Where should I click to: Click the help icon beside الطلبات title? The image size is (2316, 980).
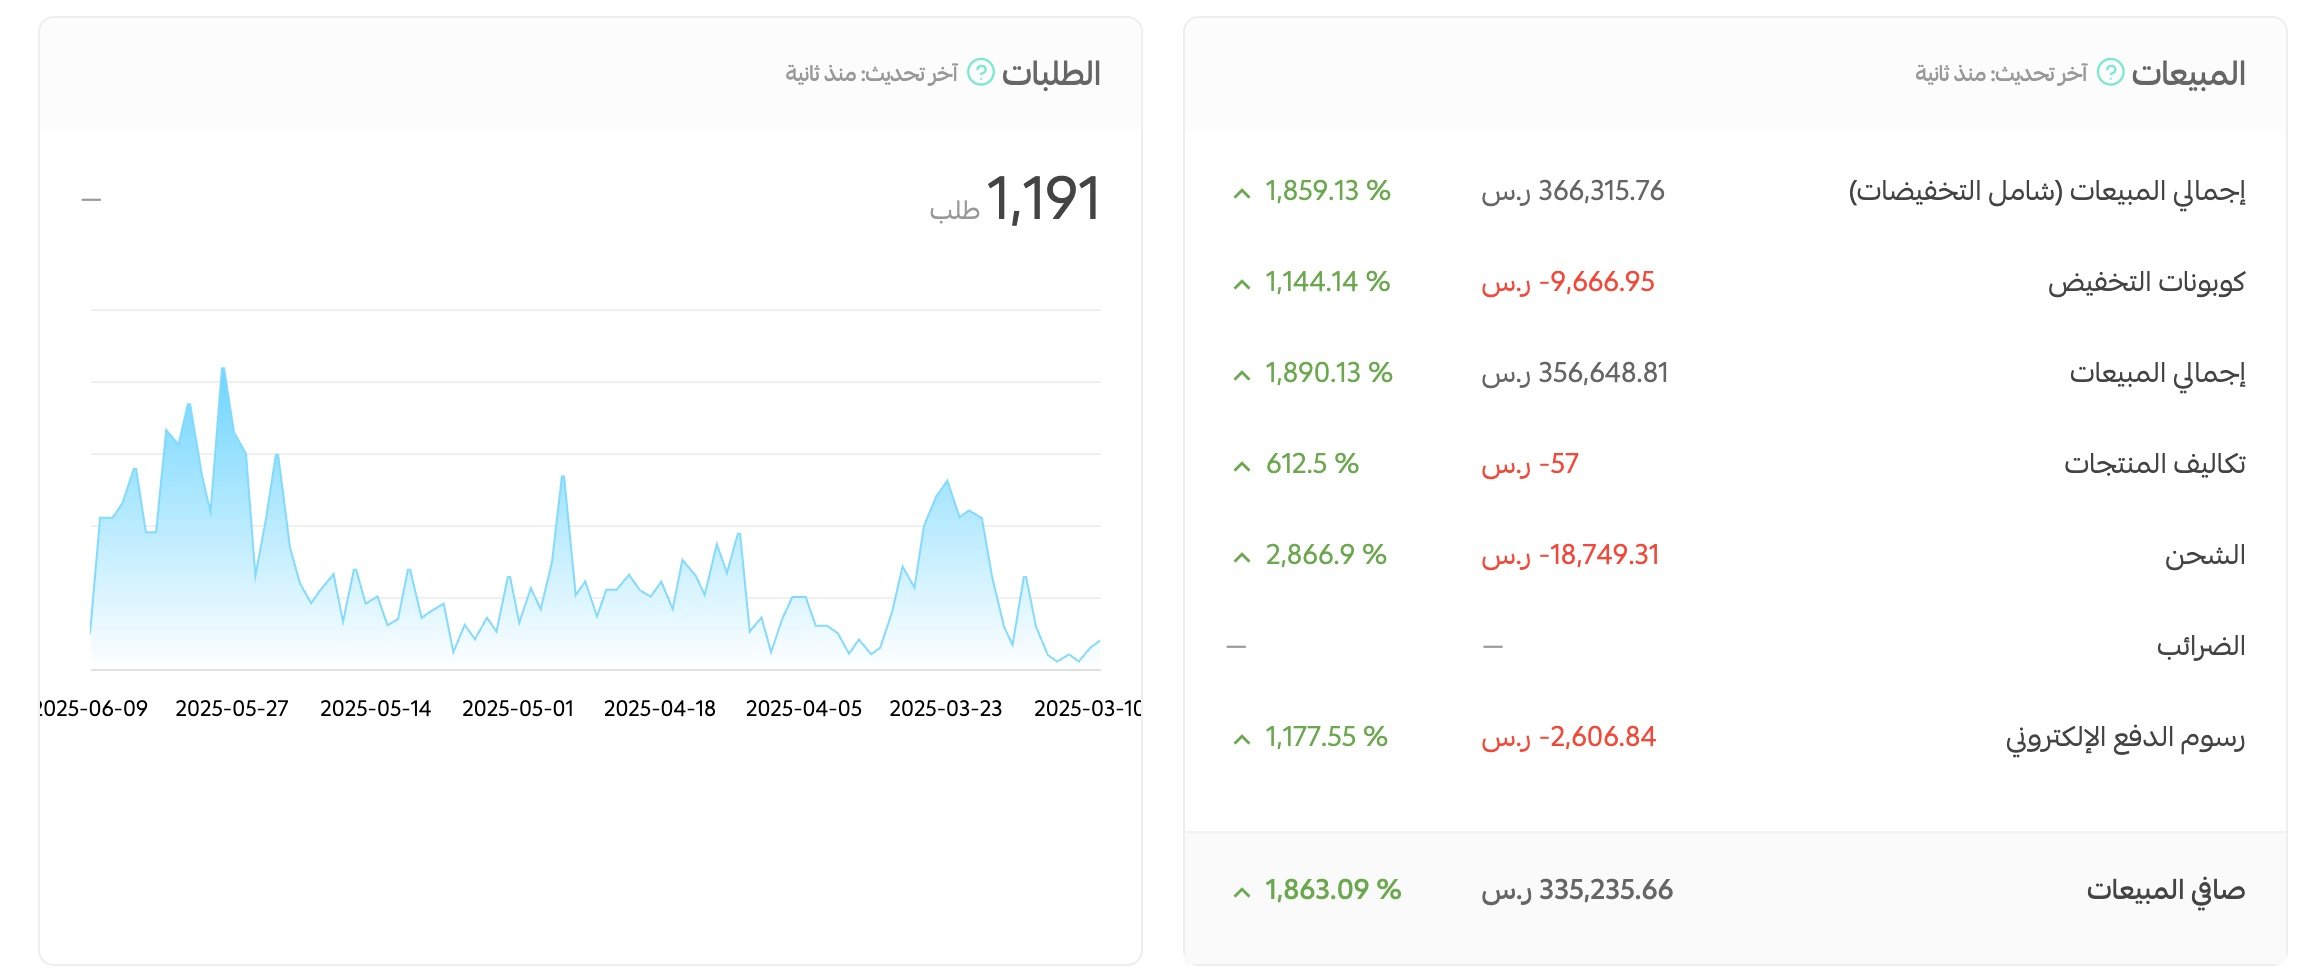click(x=981, y=72)
